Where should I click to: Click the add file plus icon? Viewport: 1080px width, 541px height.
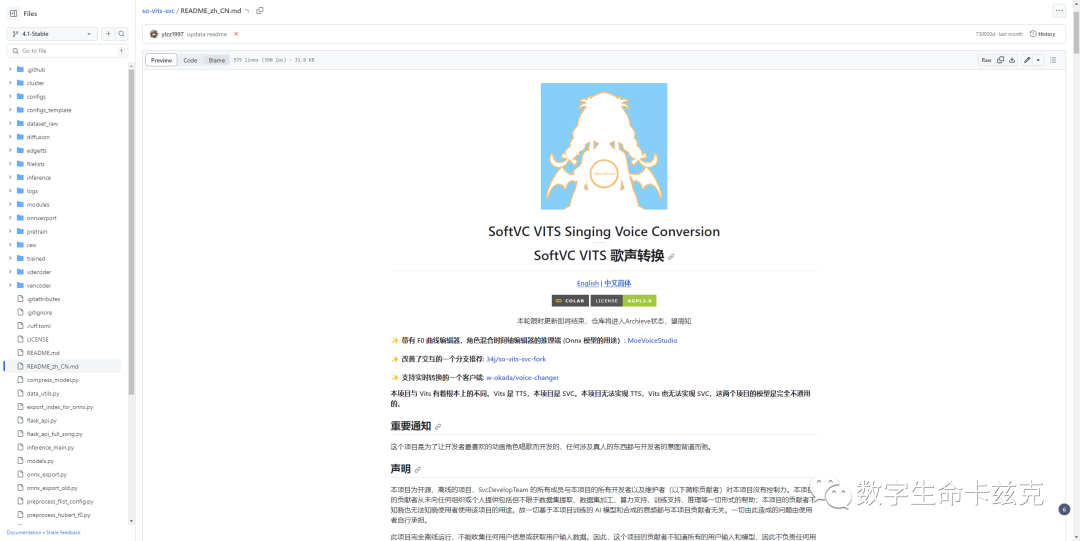(x=108, y=33)
